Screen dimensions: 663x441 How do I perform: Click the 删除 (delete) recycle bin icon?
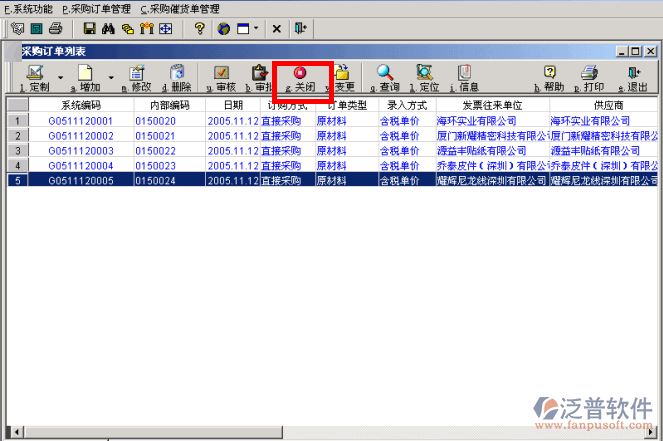click(x=177, y=73)
